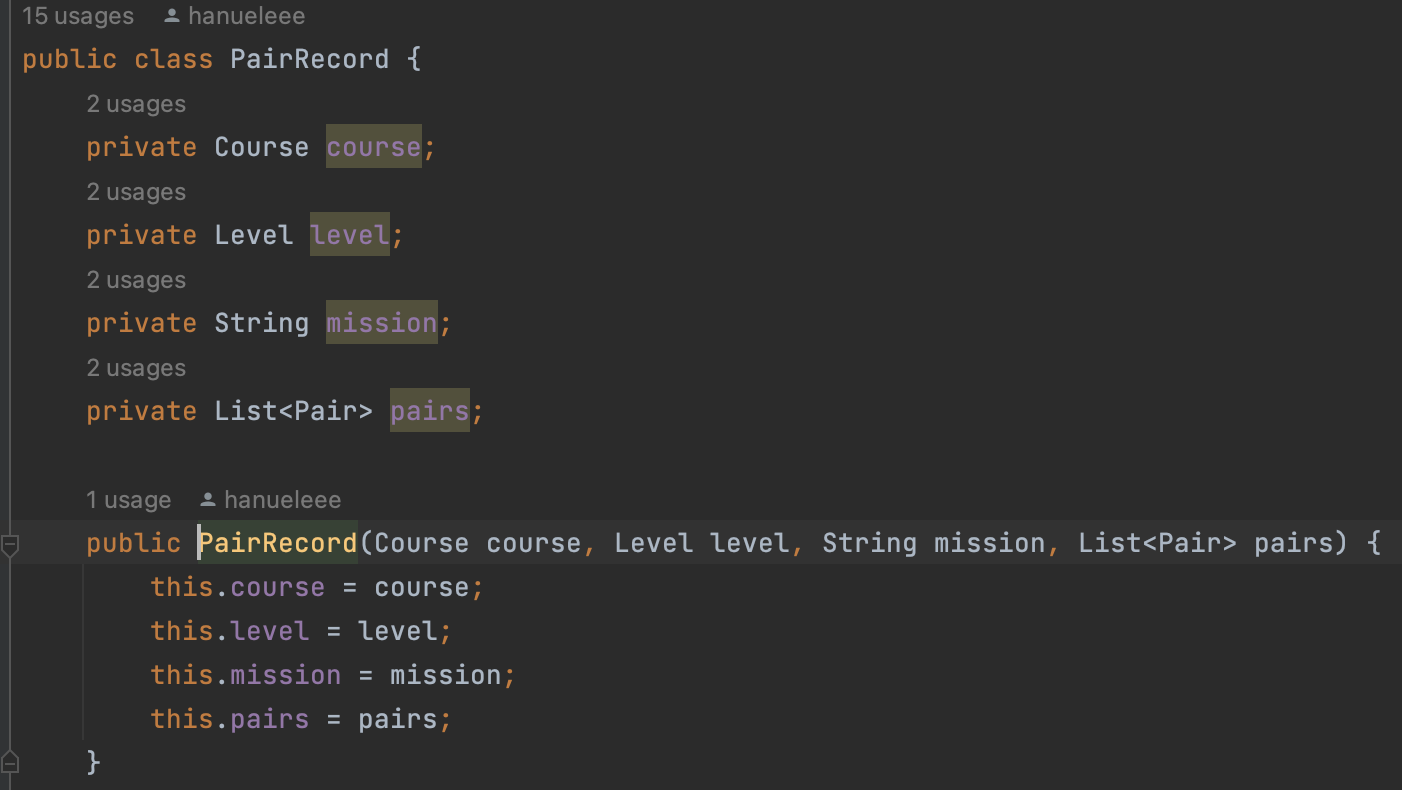Click the highlighted pairs field name
Viewport: 1402px width, 790px height.
point(430,411)
